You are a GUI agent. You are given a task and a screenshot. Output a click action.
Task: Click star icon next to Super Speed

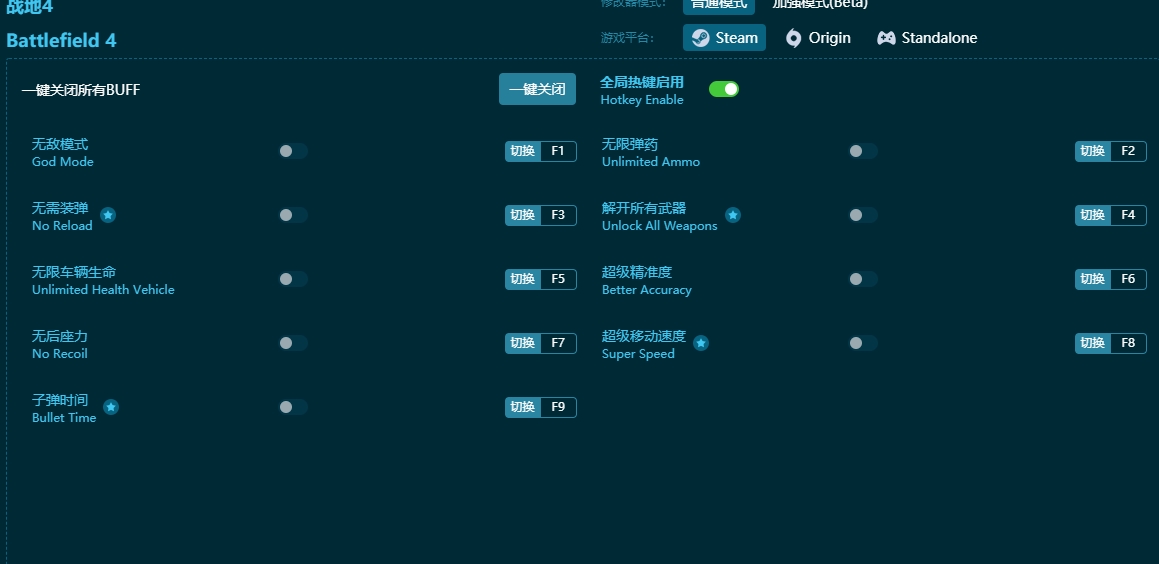pyautogui.click(x=701, y=343)
